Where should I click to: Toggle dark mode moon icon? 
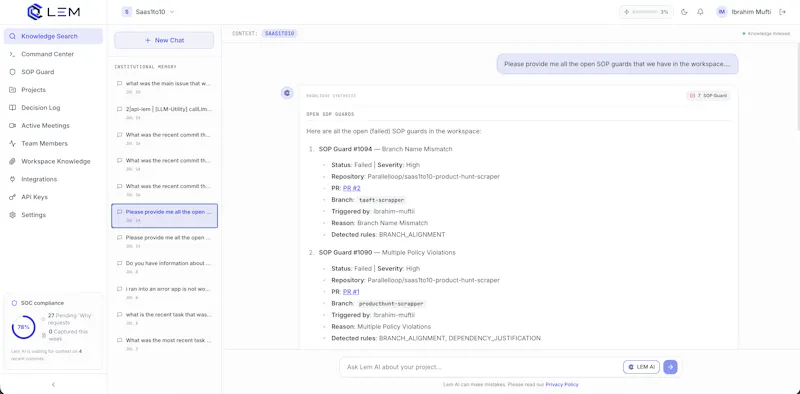point(685,12)
